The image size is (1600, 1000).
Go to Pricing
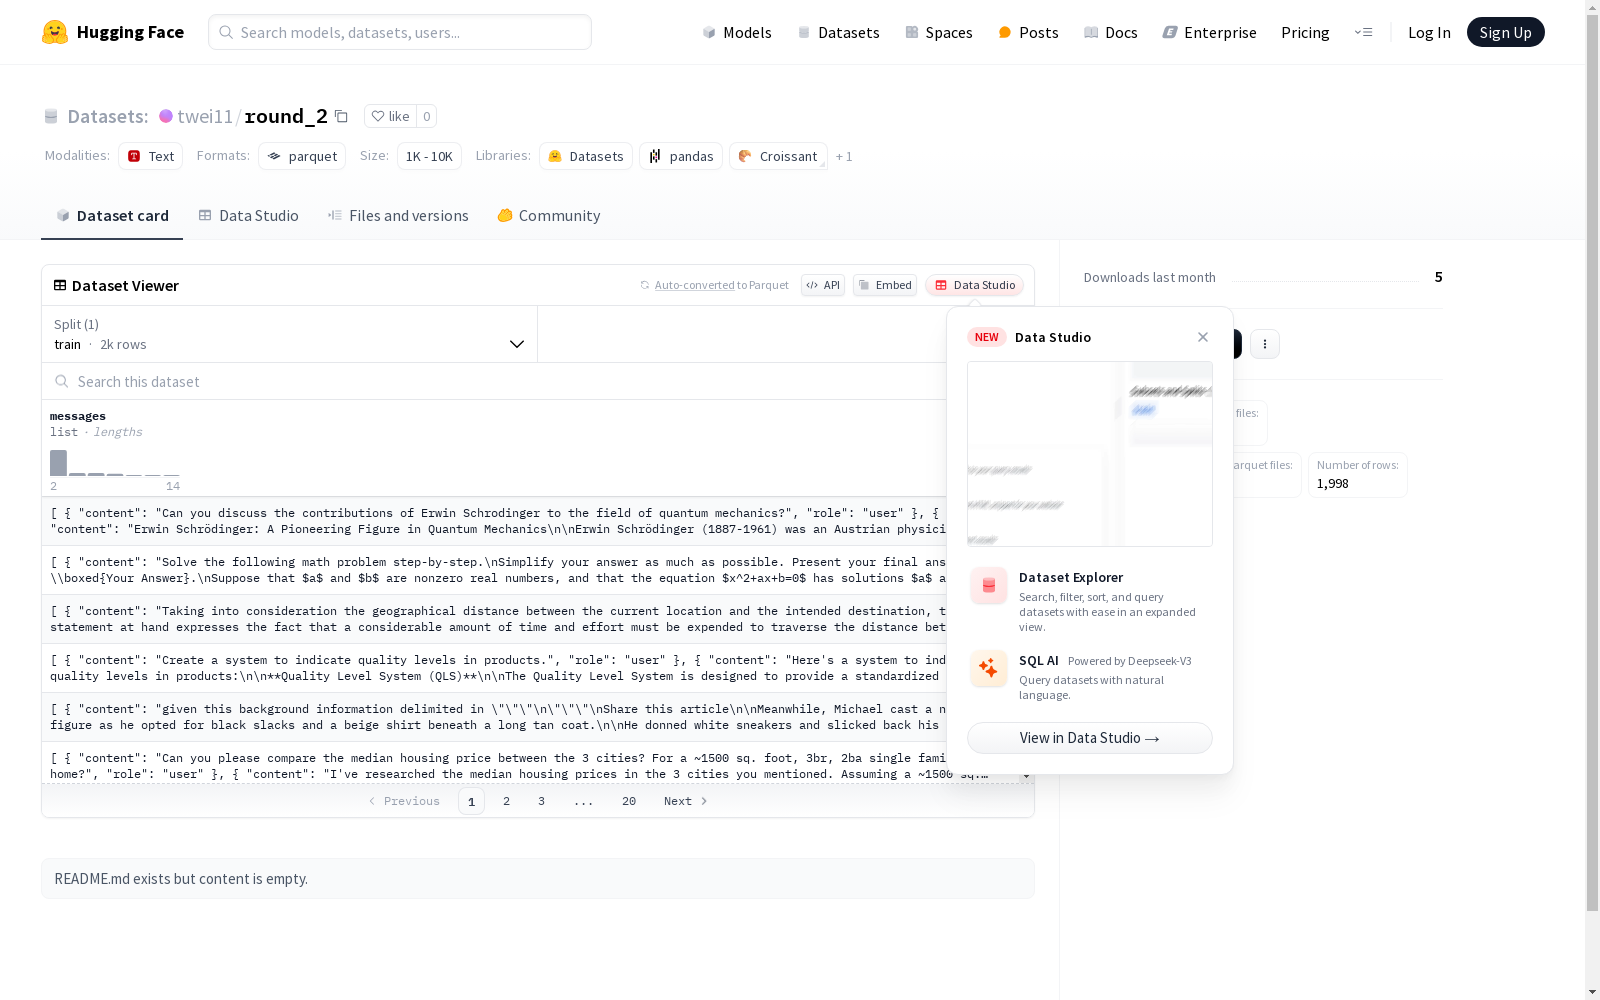point(1305,32)
